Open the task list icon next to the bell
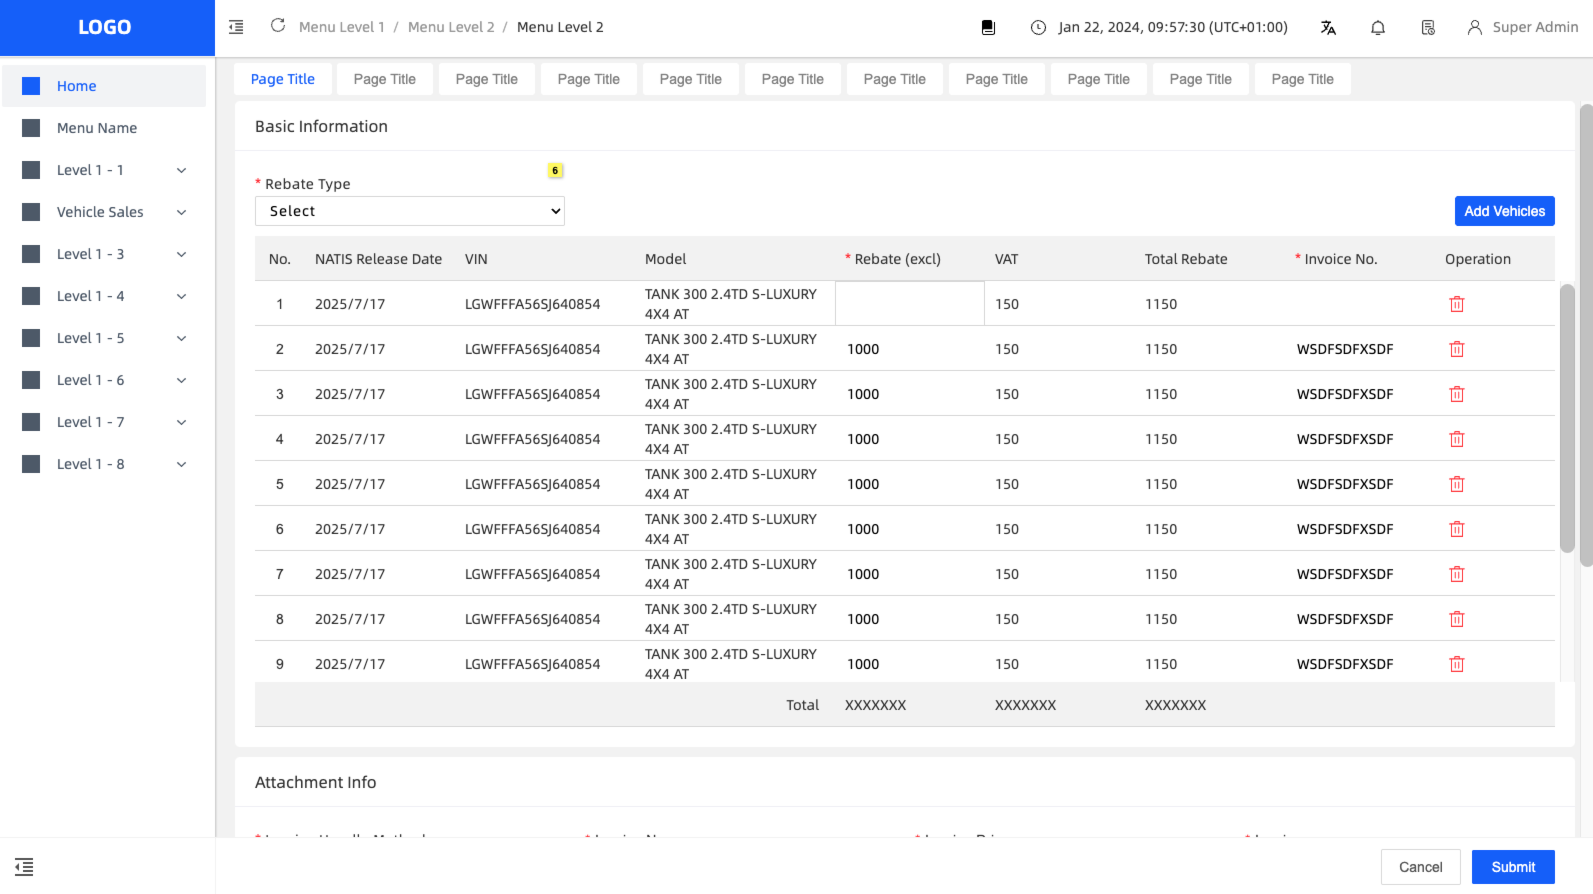 1428,28
